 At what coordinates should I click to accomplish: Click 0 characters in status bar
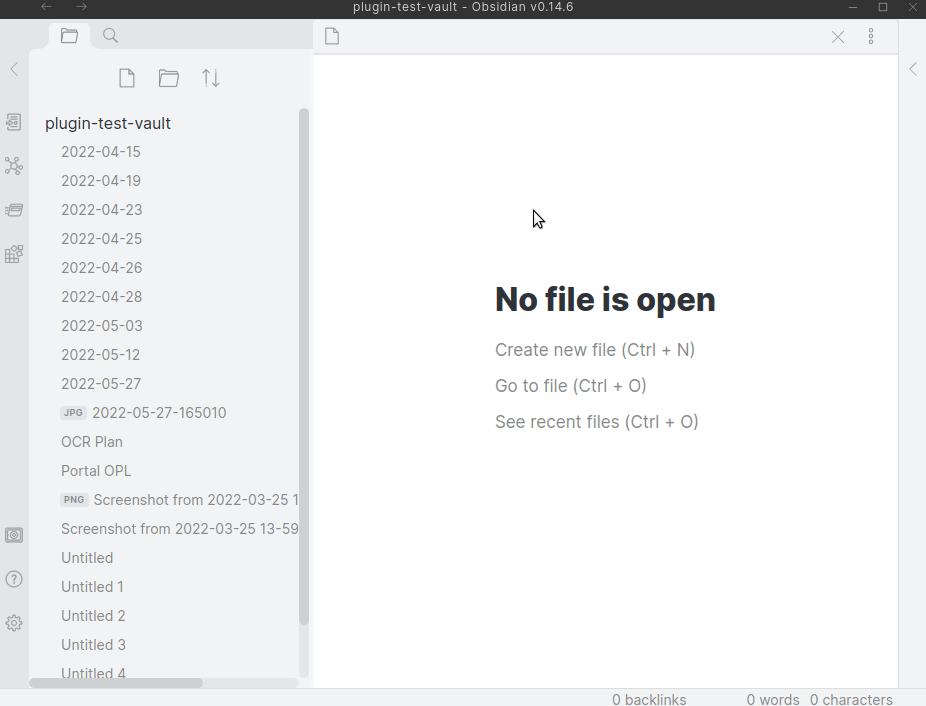(851, 700)
